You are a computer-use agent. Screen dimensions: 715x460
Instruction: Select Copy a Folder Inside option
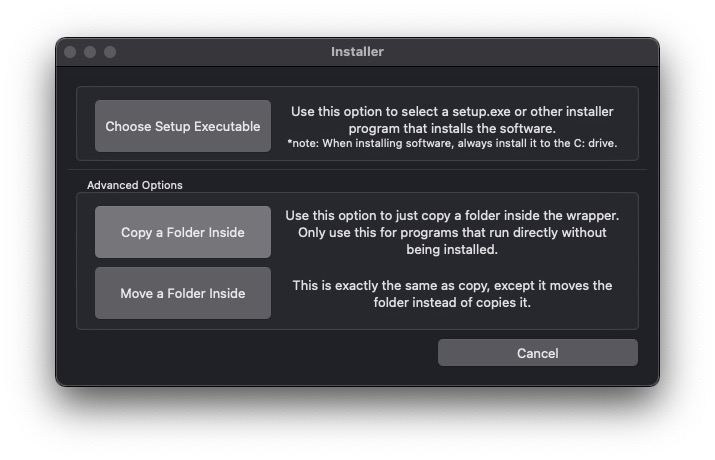tap(183, 232)
